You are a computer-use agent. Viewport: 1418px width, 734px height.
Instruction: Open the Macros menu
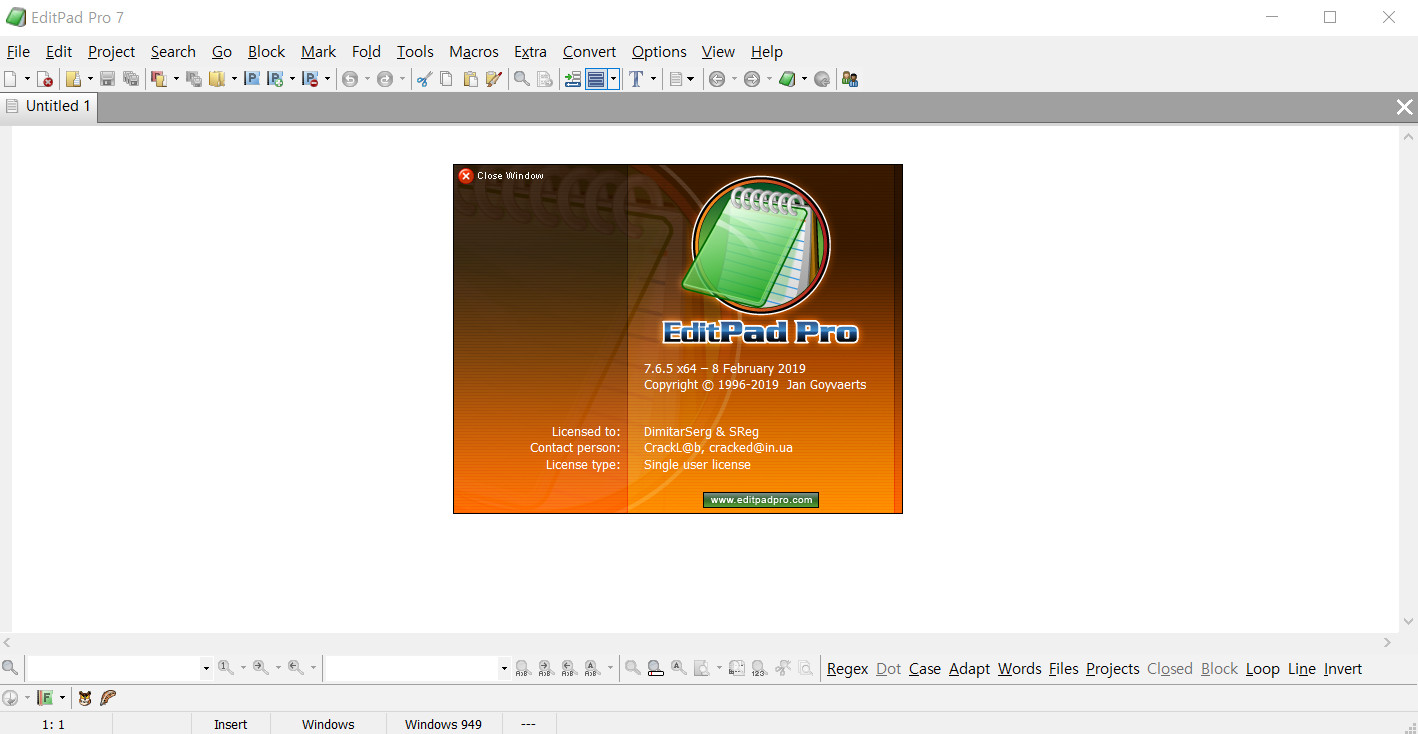(474, 52)
